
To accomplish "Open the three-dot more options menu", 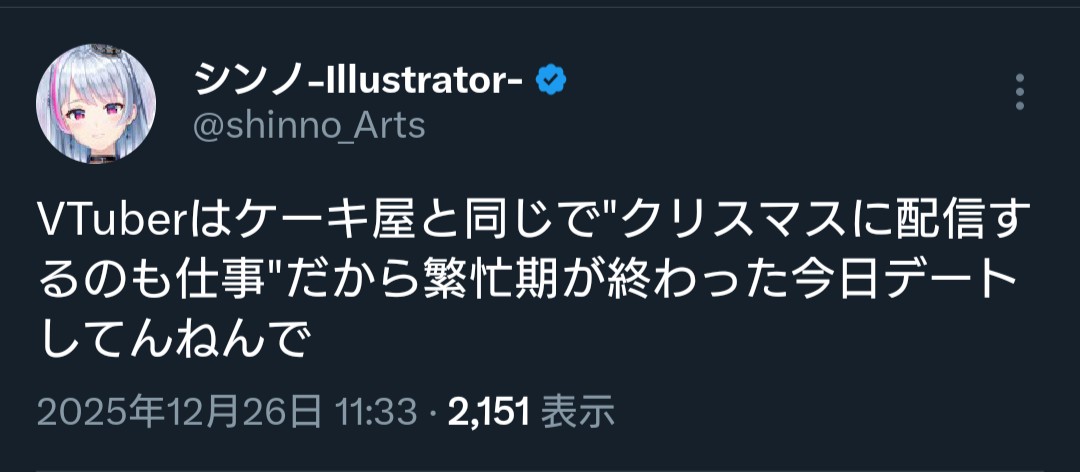I will 1020,91.
